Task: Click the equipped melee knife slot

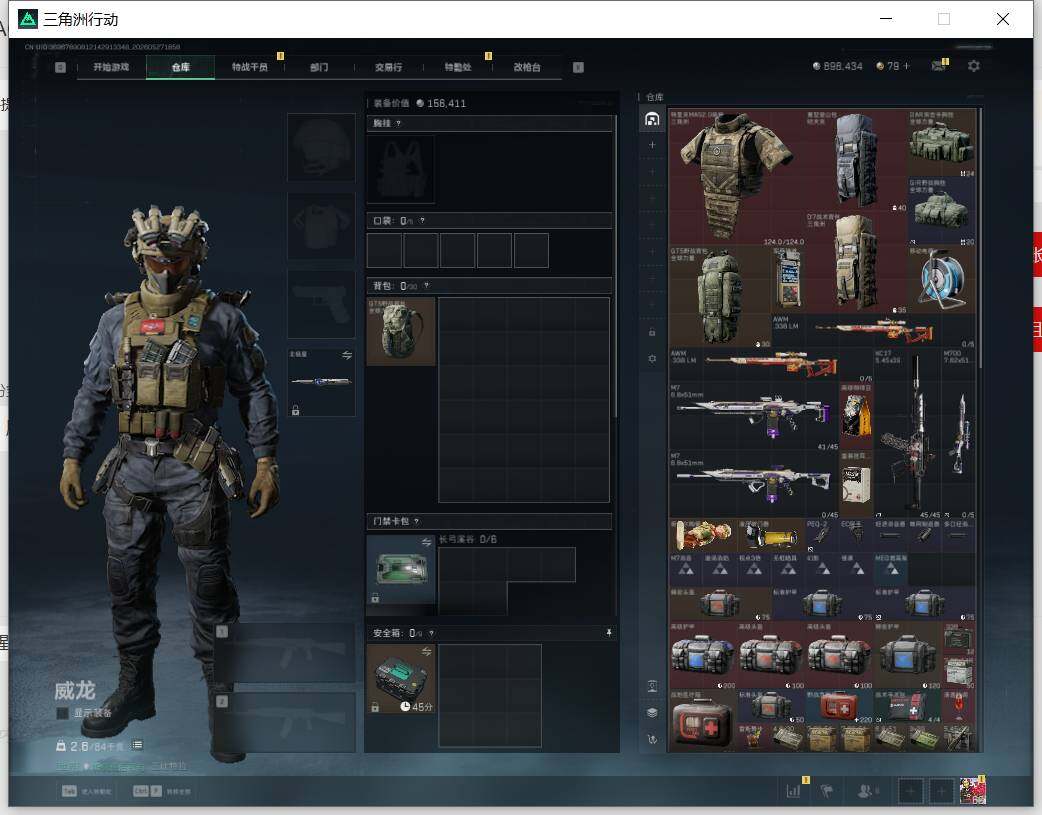Action: coord(321,382)
